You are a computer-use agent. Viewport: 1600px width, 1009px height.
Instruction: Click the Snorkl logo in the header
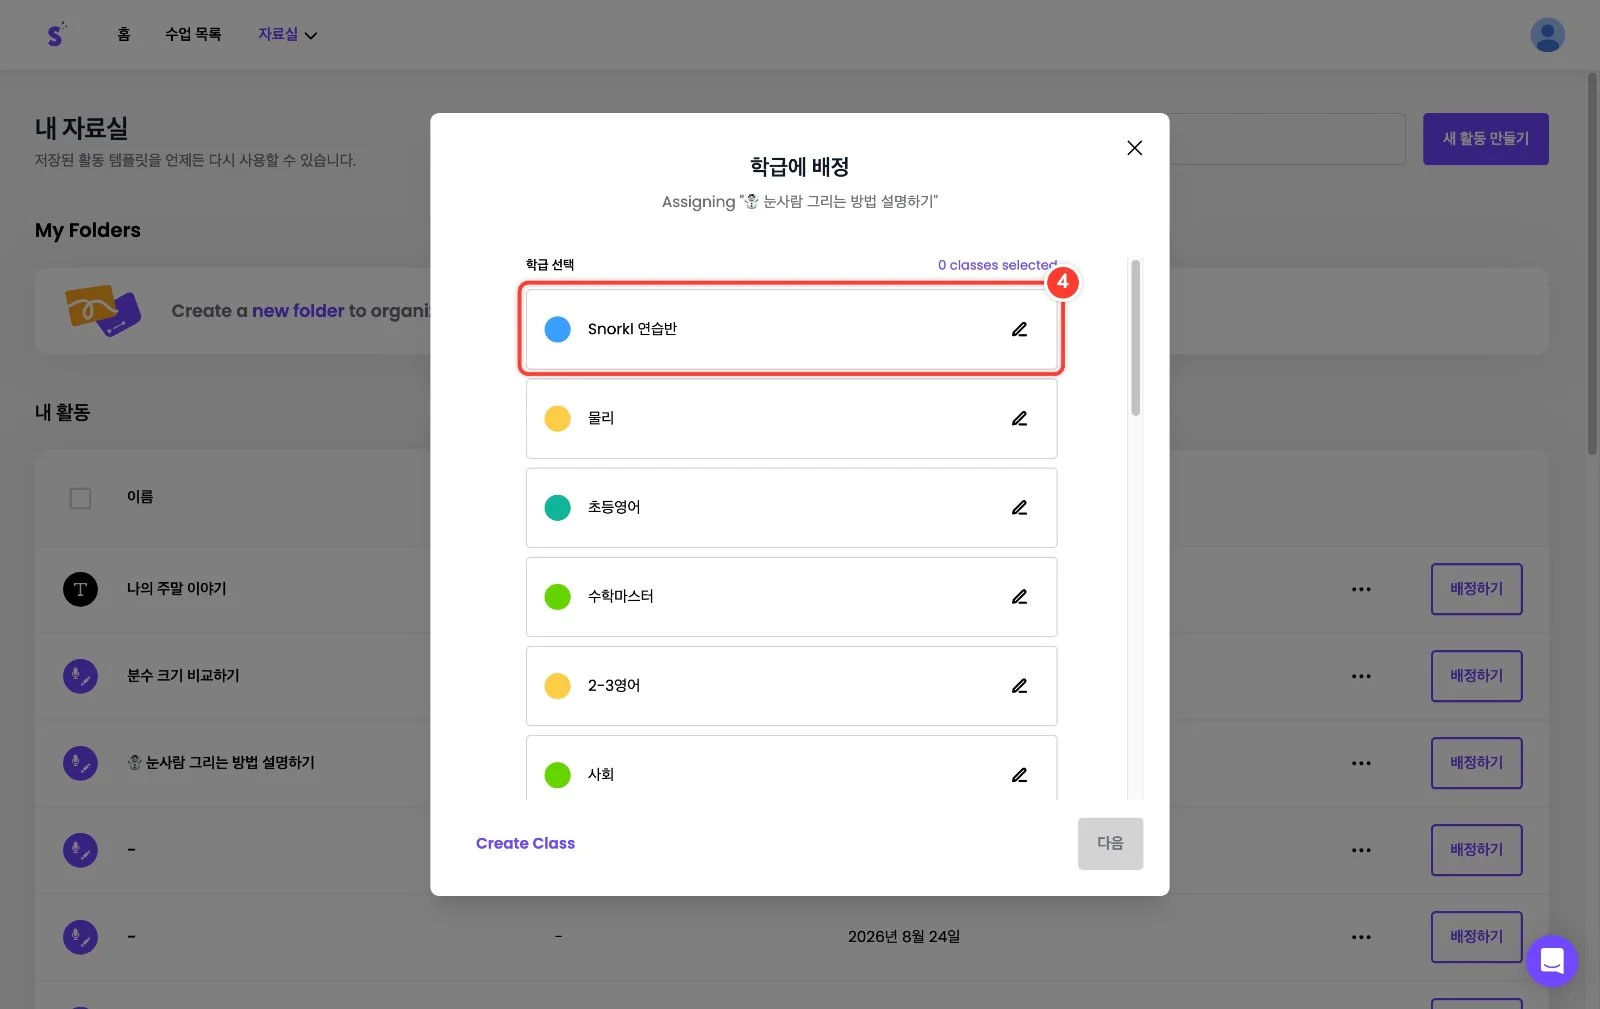(x=56, y=34)
